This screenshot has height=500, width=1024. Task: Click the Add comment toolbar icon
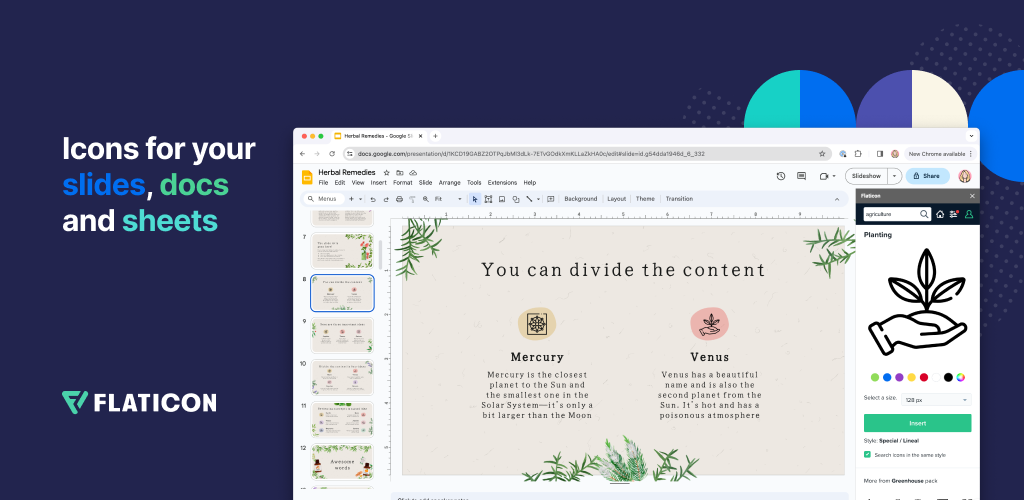[x=551, y=199]
